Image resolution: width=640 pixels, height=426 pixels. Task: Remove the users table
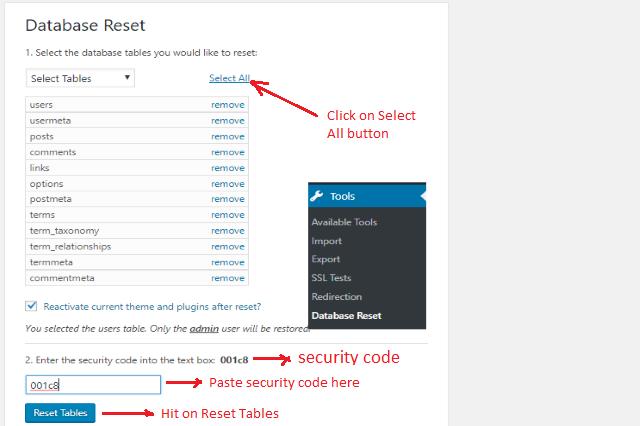coord(228,105)
